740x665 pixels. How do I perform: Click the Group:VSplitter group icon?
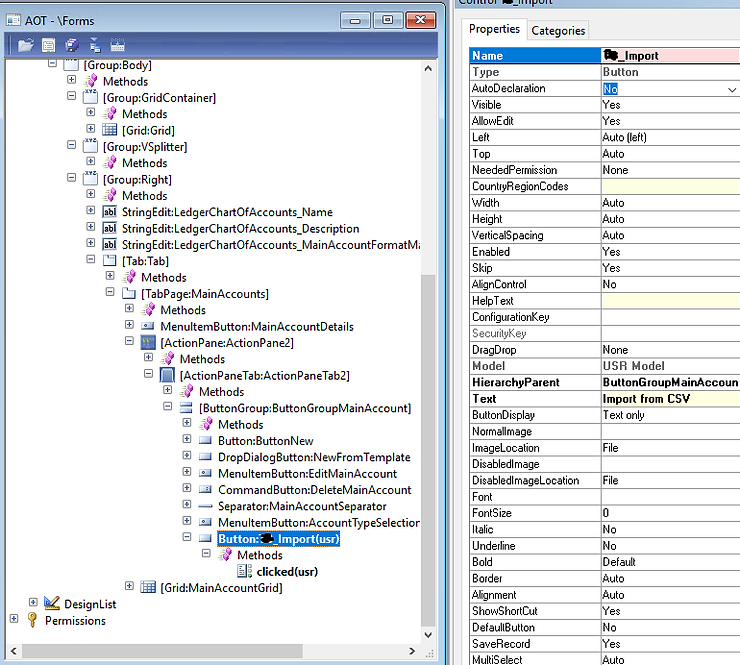coord(90,146)
